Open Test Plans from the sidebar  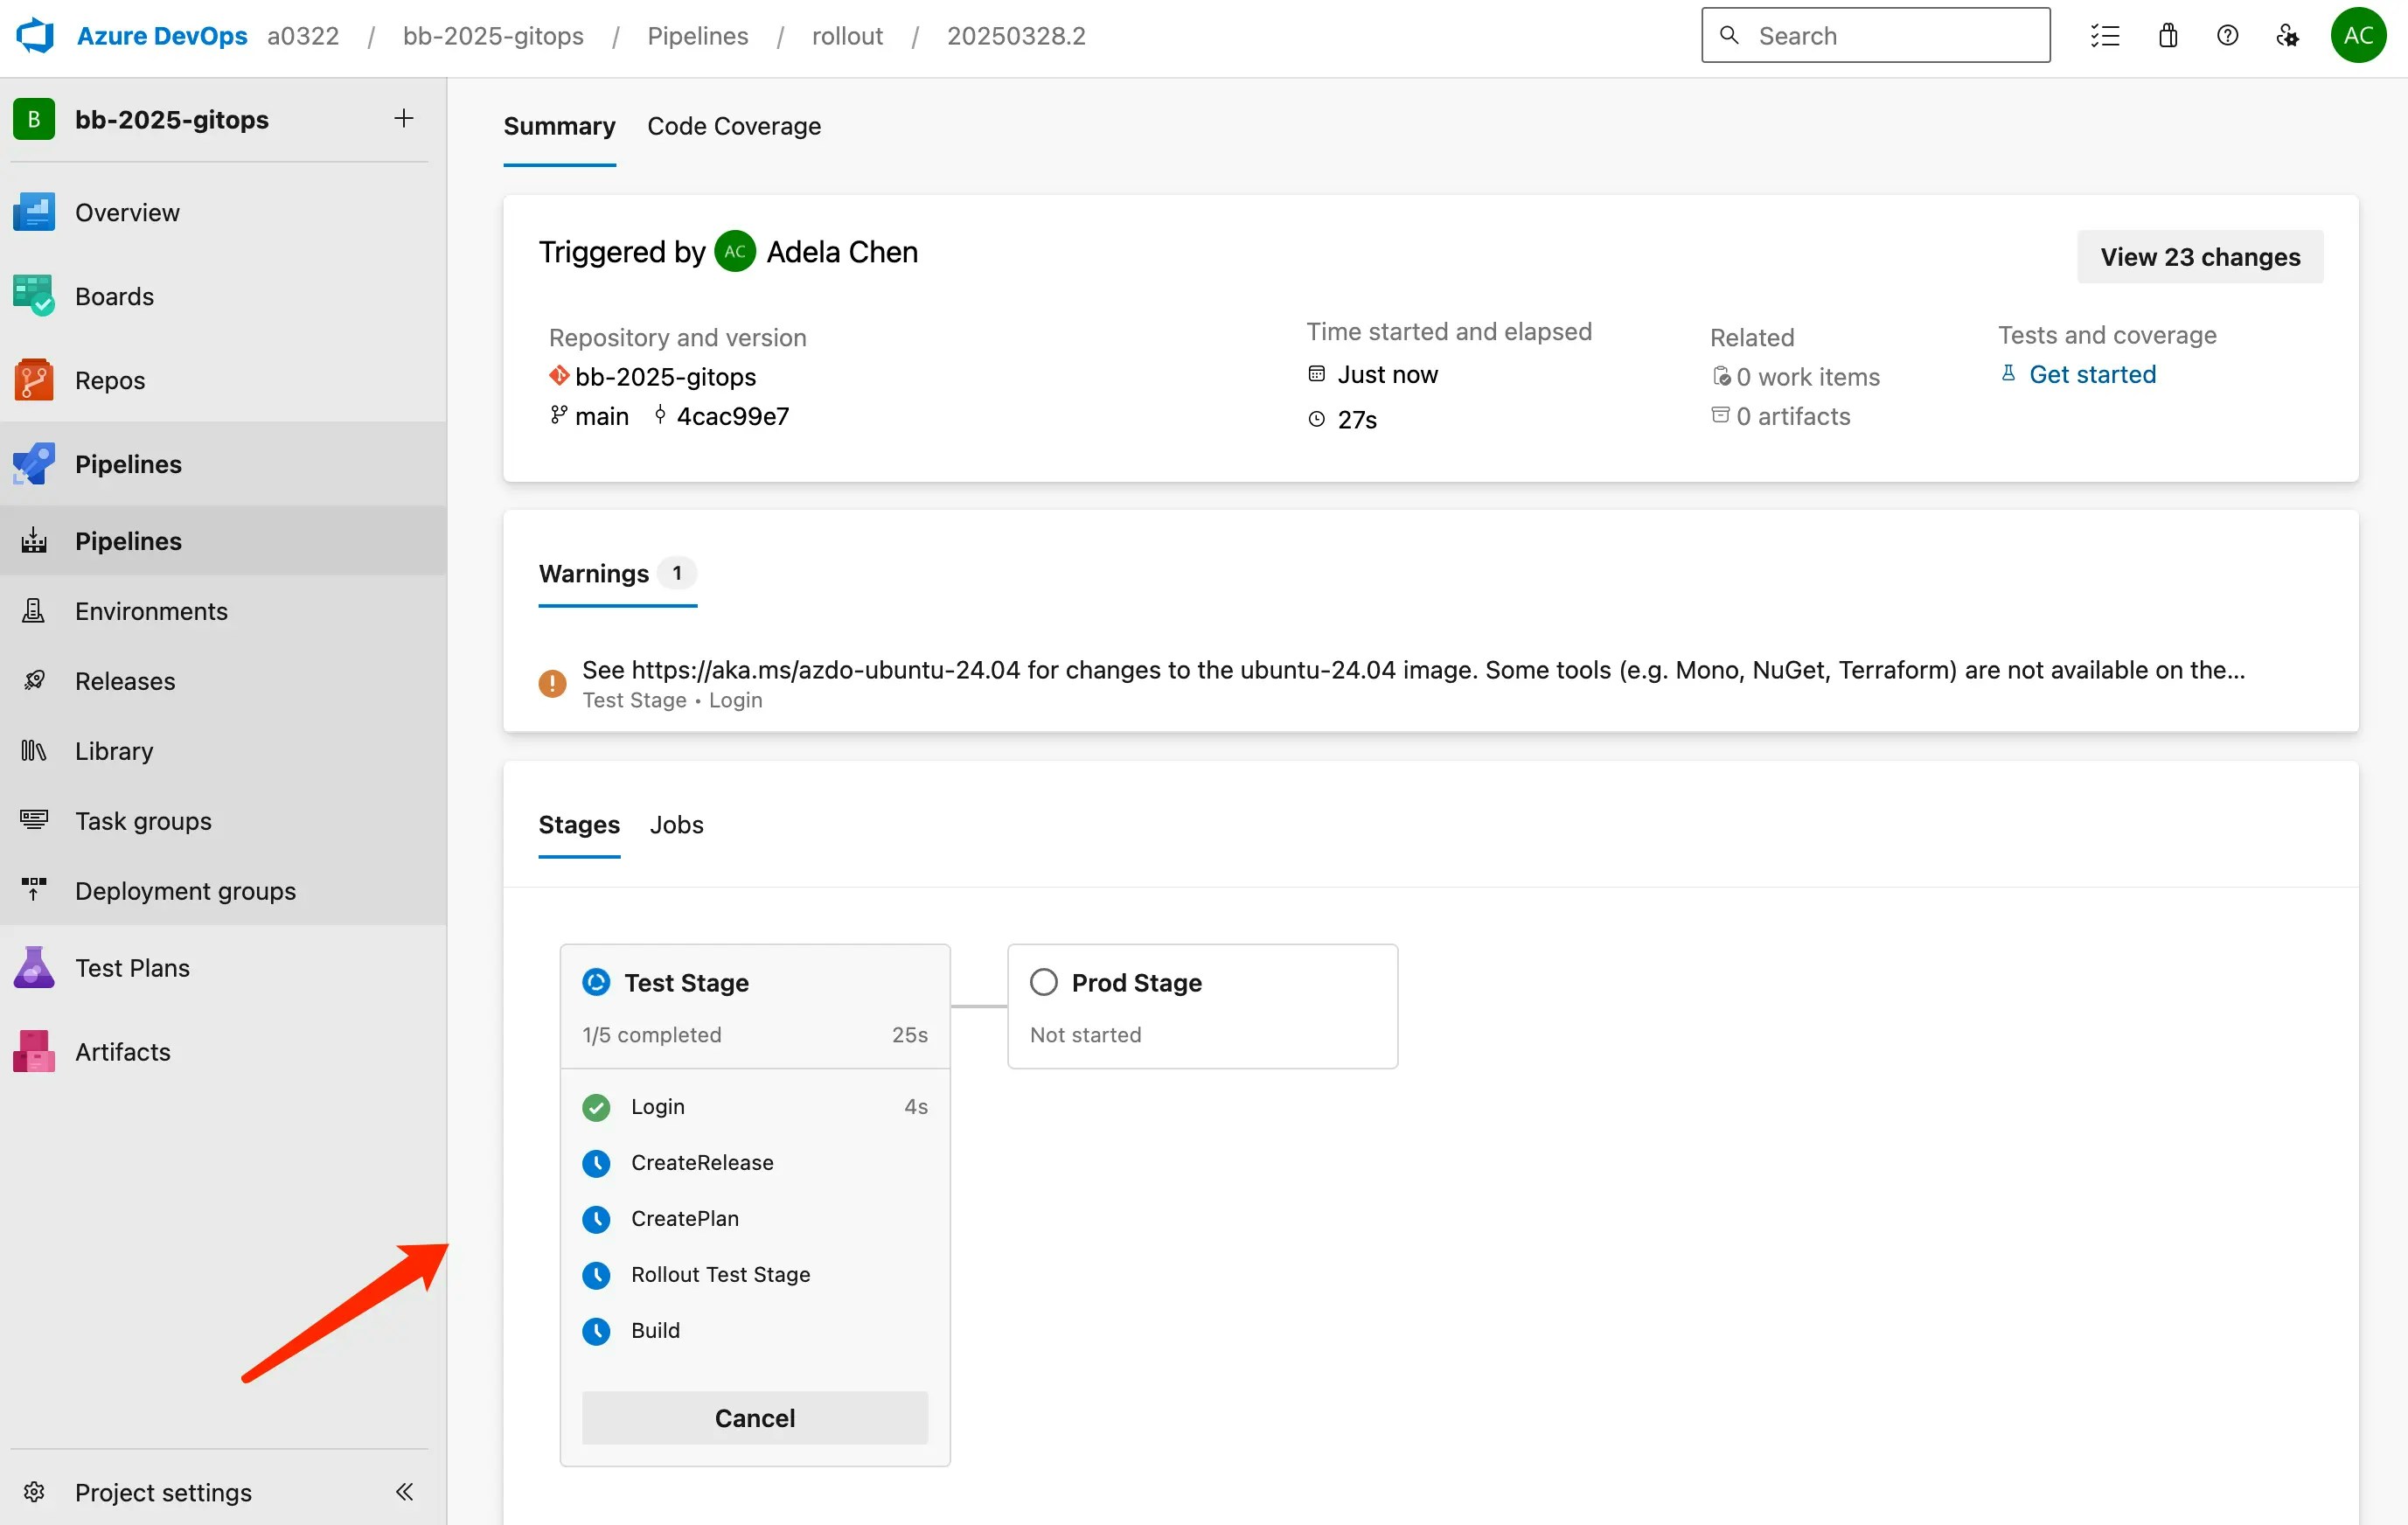pyautogui.click(x=131, y=967)
